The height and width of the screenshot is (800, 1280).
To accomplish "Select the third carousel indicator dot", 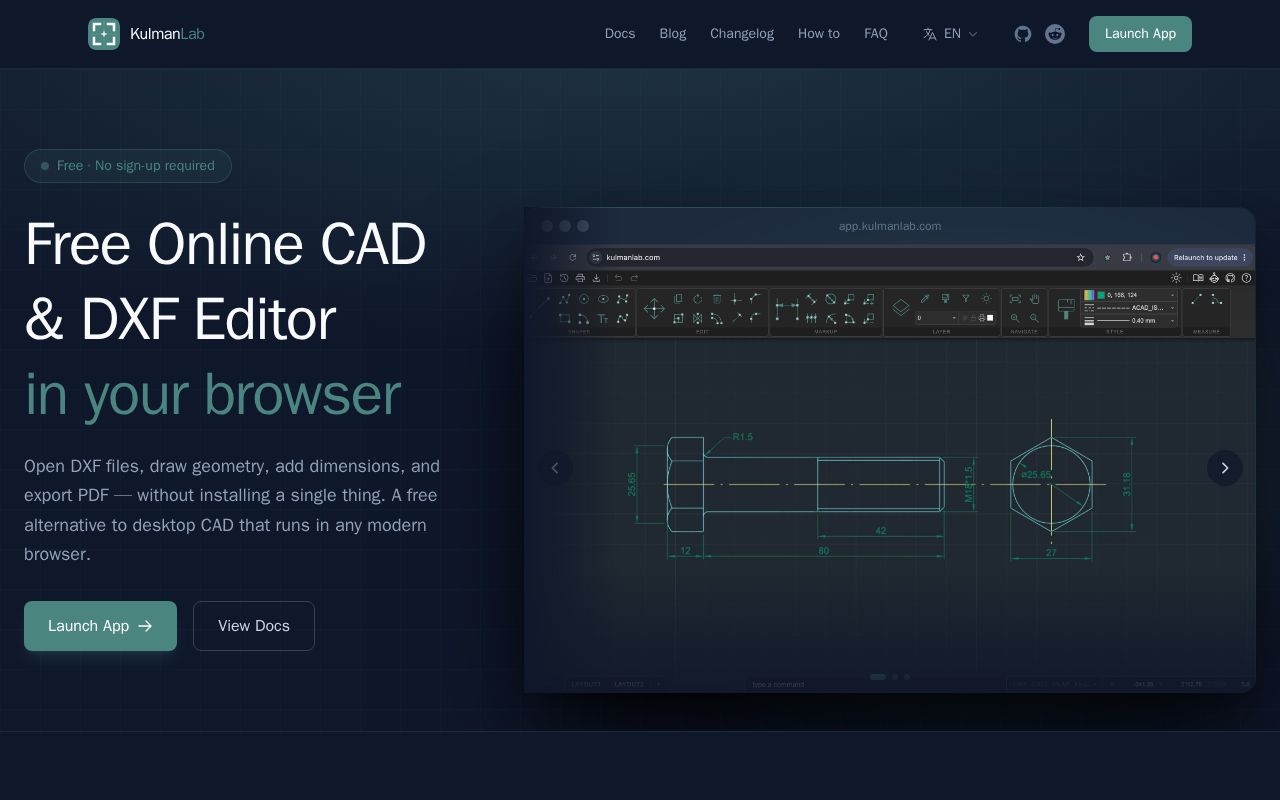I will 907,677.
